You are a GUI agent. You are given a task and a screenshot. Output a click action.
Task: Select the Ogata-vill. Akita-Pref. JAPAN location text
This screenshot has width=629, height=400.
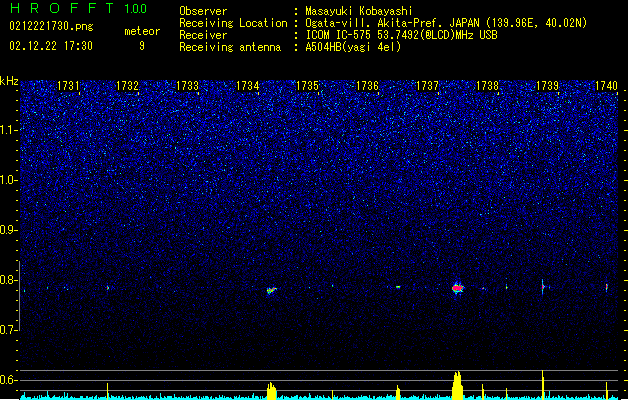pos(446,23)
